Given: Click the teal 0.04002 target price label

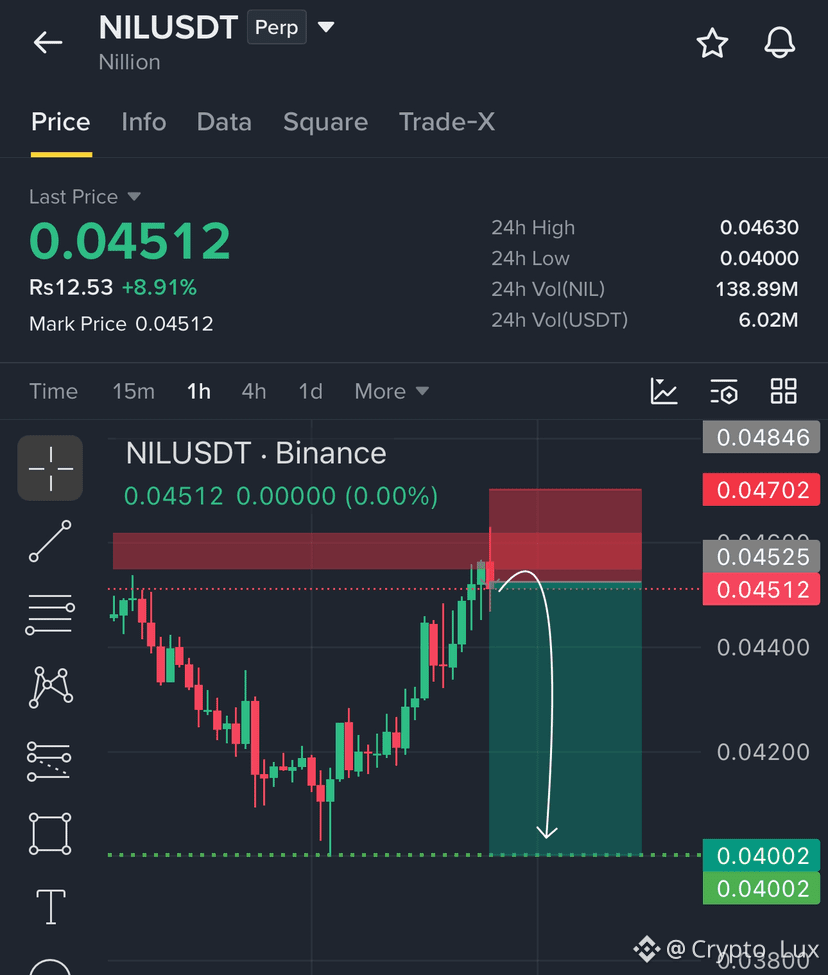Looking at the screenshot, I should pyautogui.click(x=761, y=856).
